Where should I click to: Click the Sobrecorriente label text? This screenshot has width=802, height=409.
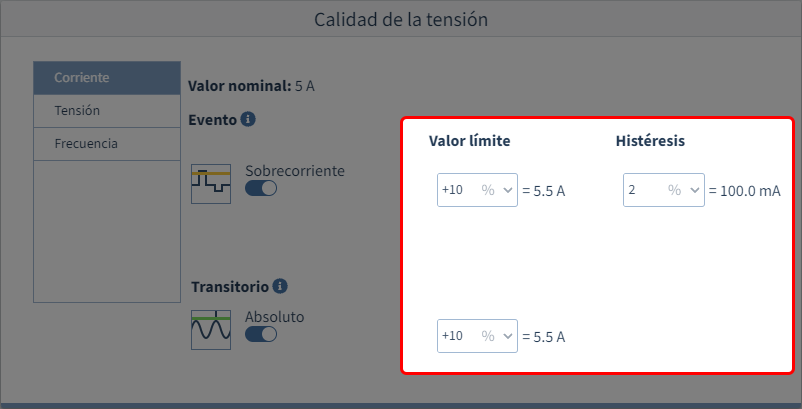click(295, 171)
